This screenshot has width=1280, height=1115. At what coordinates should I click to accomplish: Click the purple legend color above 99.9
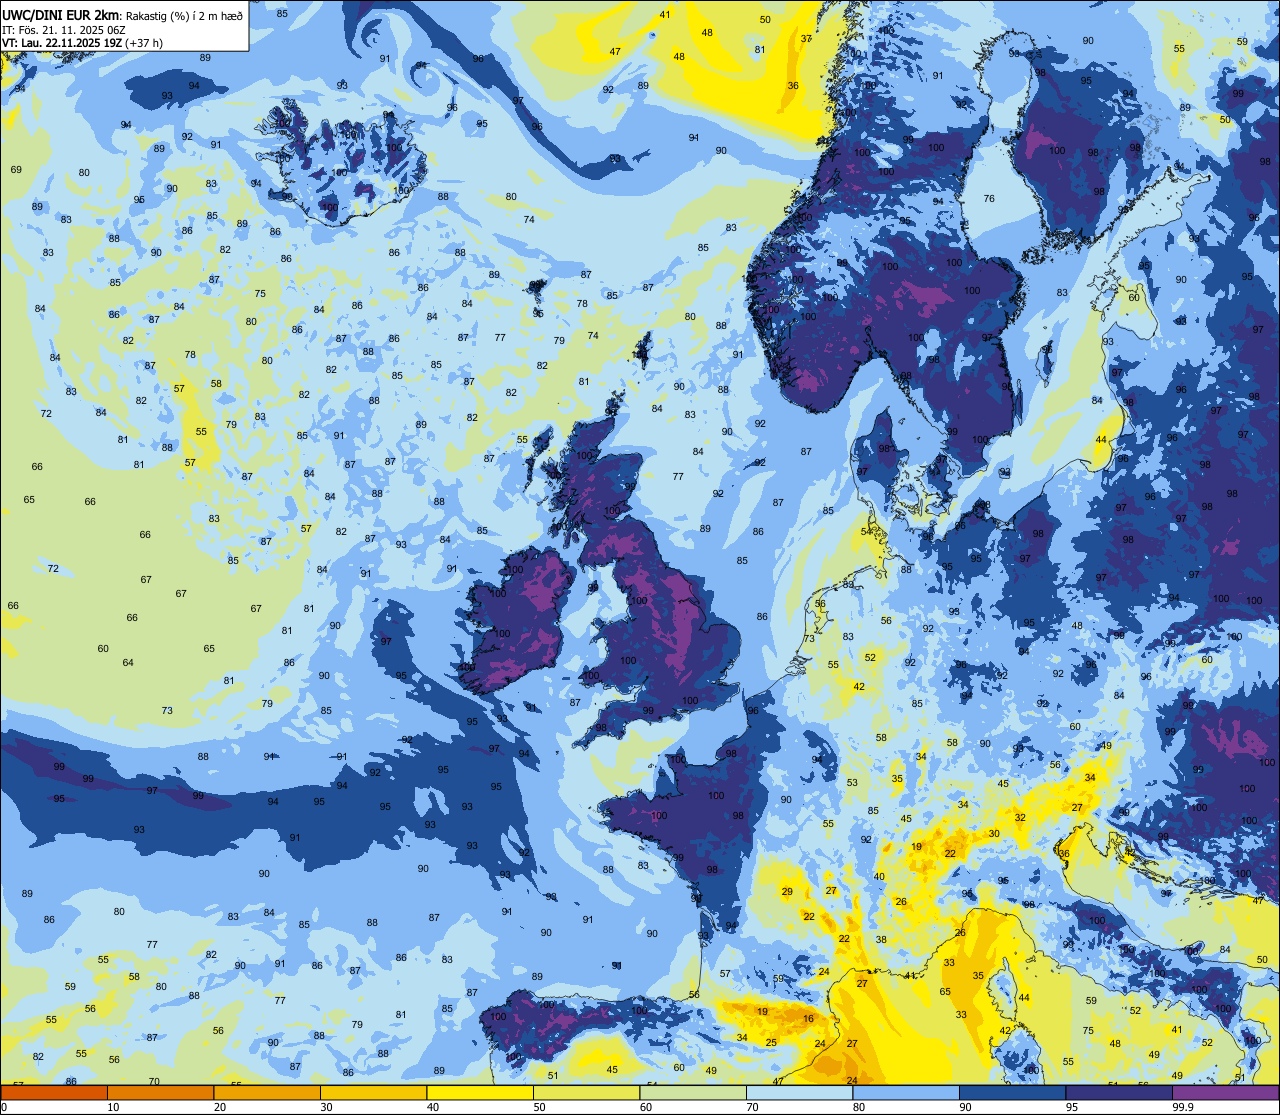coord(1225,1093)
